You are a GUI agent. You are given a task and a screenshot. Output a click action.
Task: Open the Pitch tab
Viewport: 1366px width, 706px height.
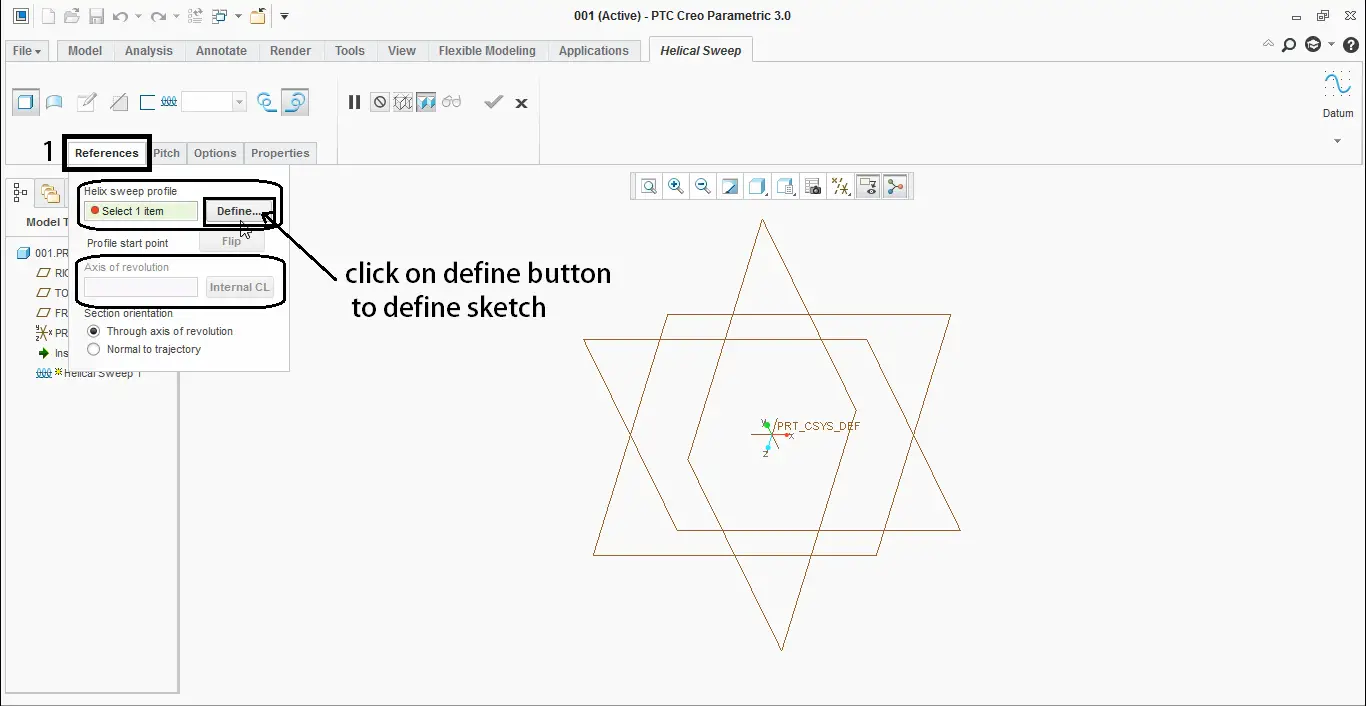(167, 153)
